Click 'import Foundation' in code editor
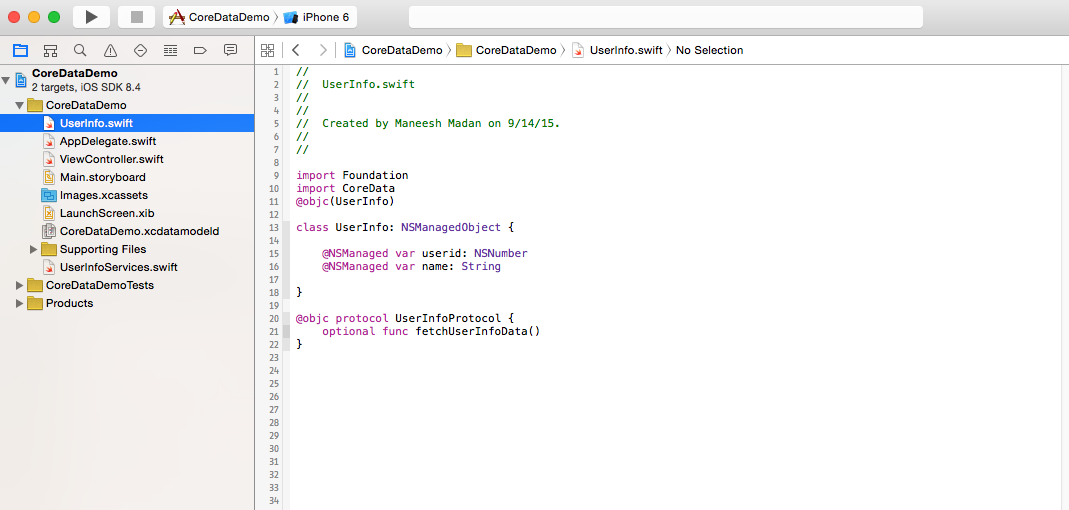This screenshot has height=510, width=1069. click(x=352, y=175)
